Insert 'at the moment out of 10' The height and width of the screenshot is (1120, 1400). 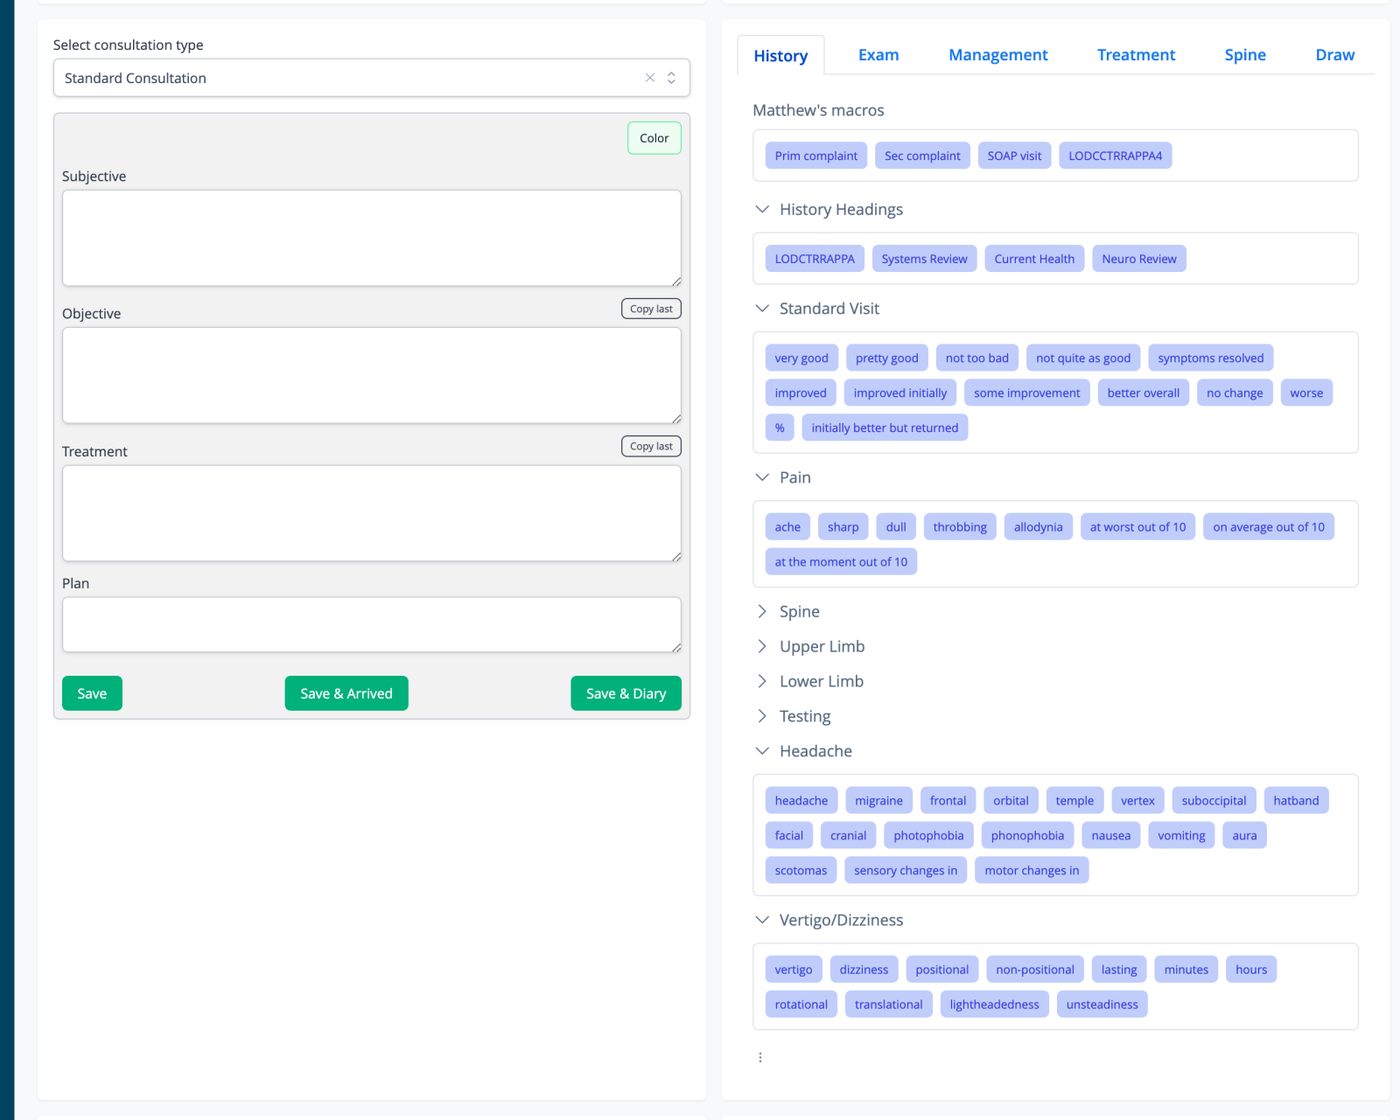[841, 562]
